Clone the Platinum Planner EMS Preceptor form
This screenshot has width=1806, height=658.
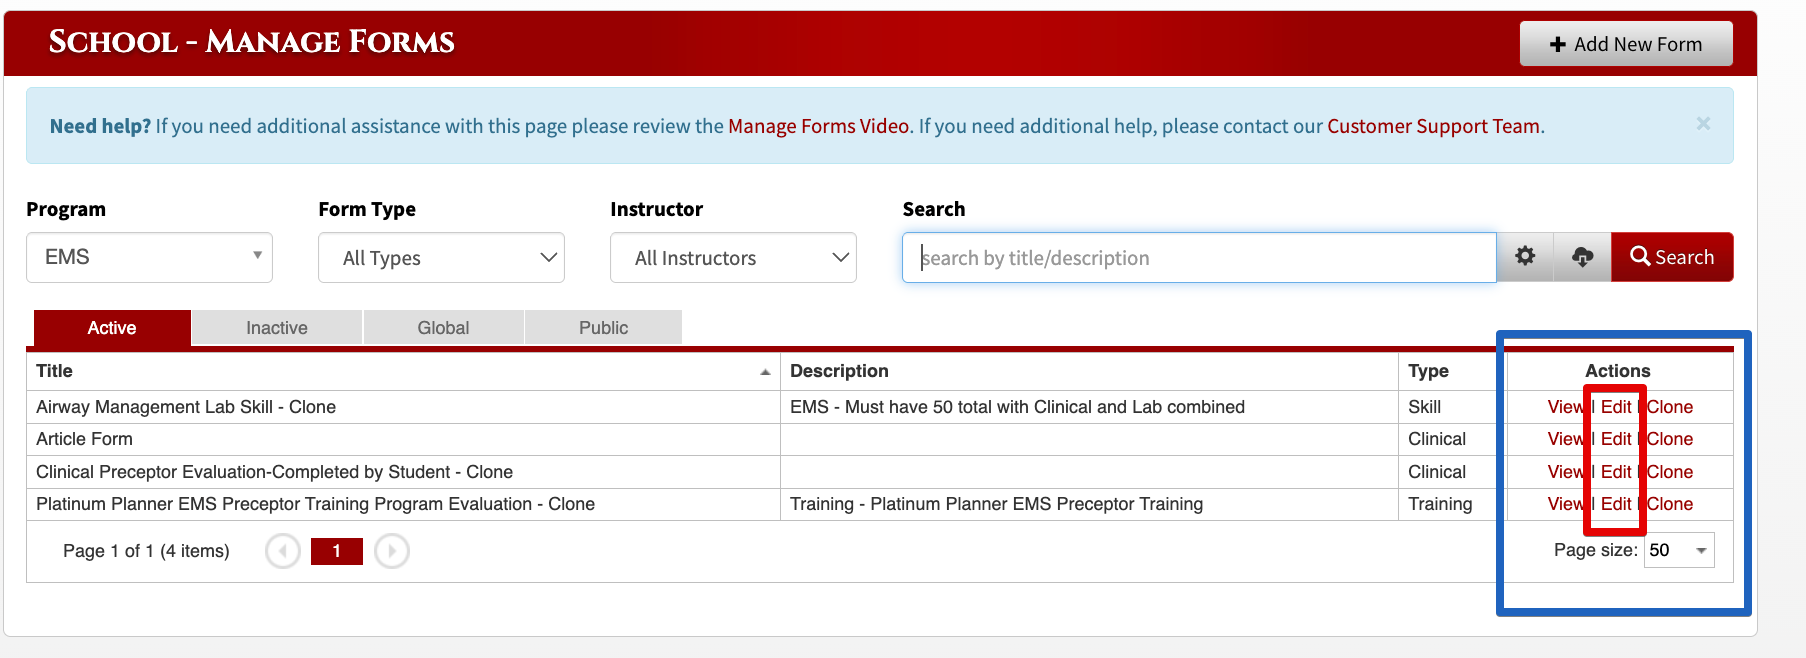[1670, 504]
